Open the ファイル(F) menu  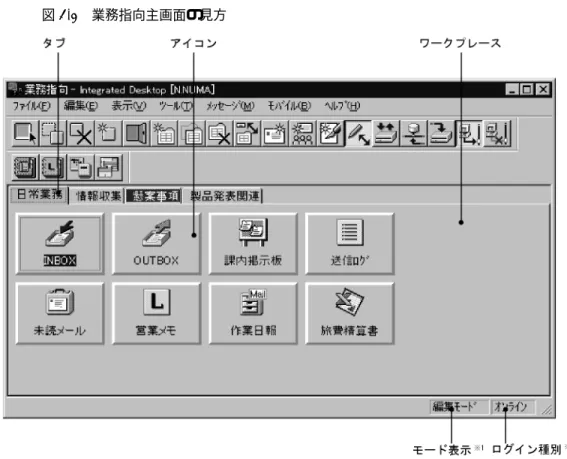click(31, 106)
